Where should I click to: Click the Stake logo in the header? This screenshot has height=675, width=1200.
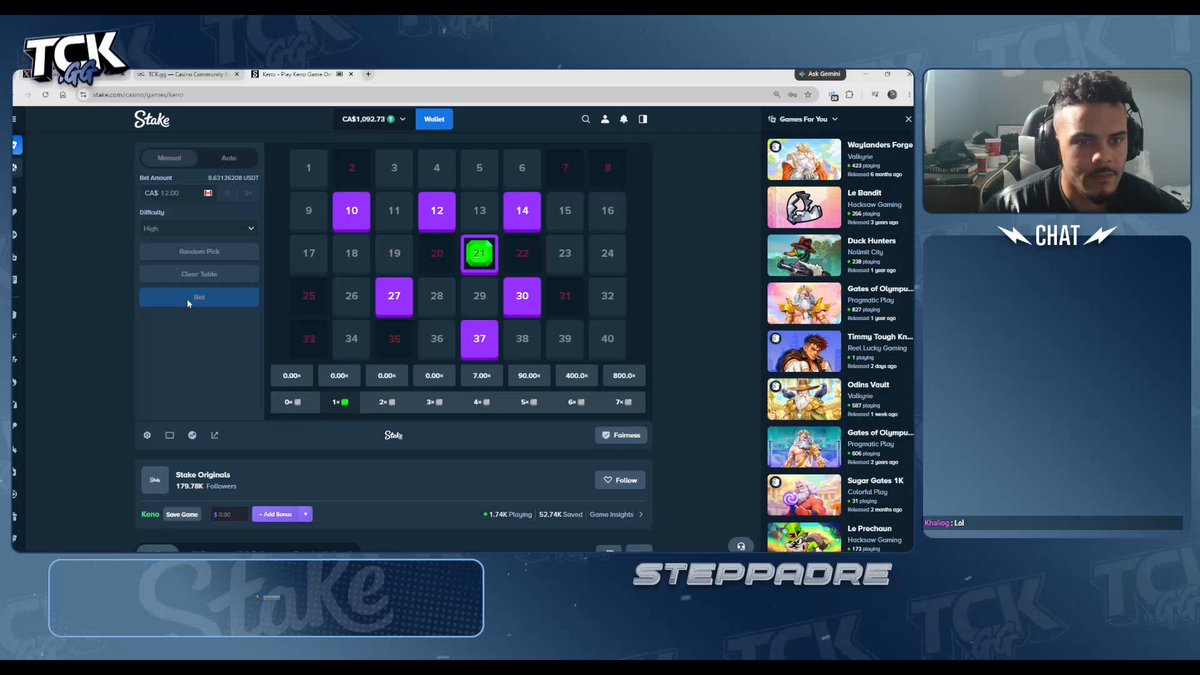[x=152, y=119]
